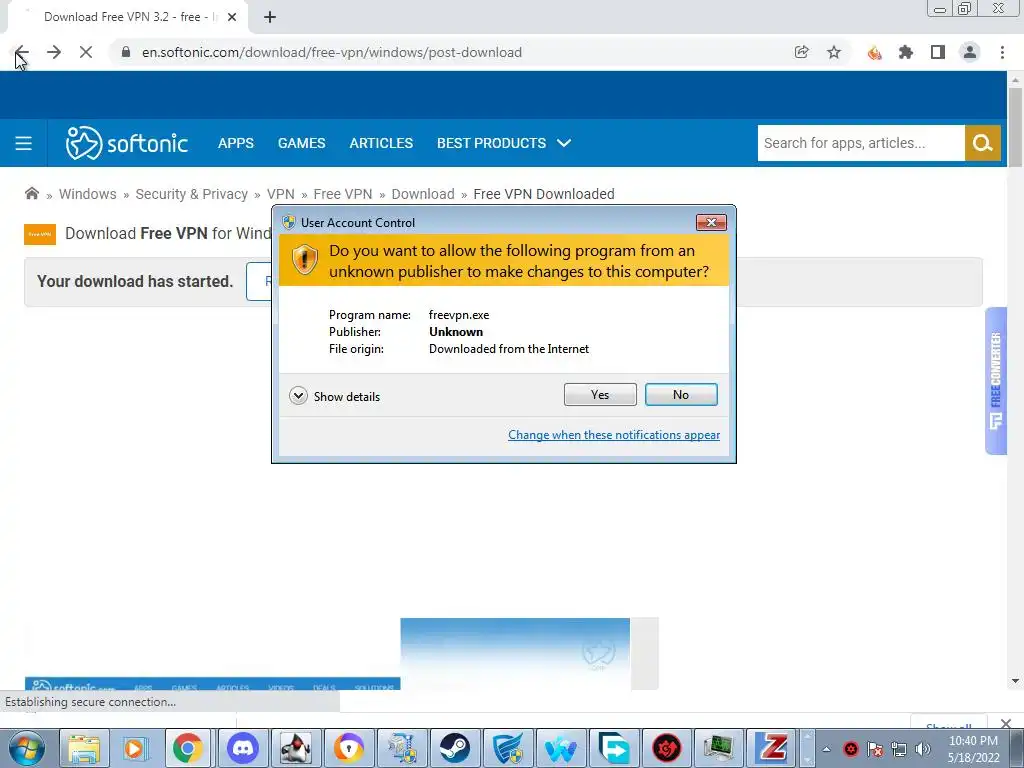Click the taskbar clock showing 10:40 PM
Screen dimensions: 1024x768
tap(973, 749)
